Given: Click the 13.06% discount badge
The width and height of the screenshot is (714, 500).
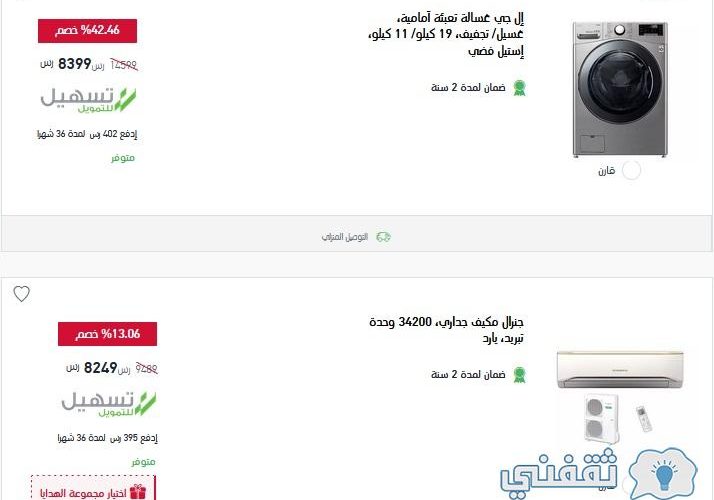Looking at the screenshot, I should point(107,334).
